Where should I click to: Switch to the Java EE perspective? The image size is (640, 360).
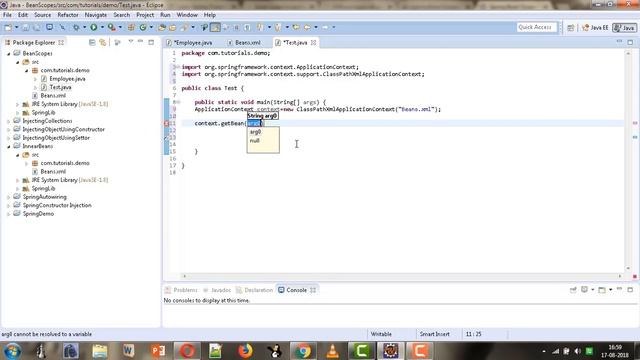[595, 27]
